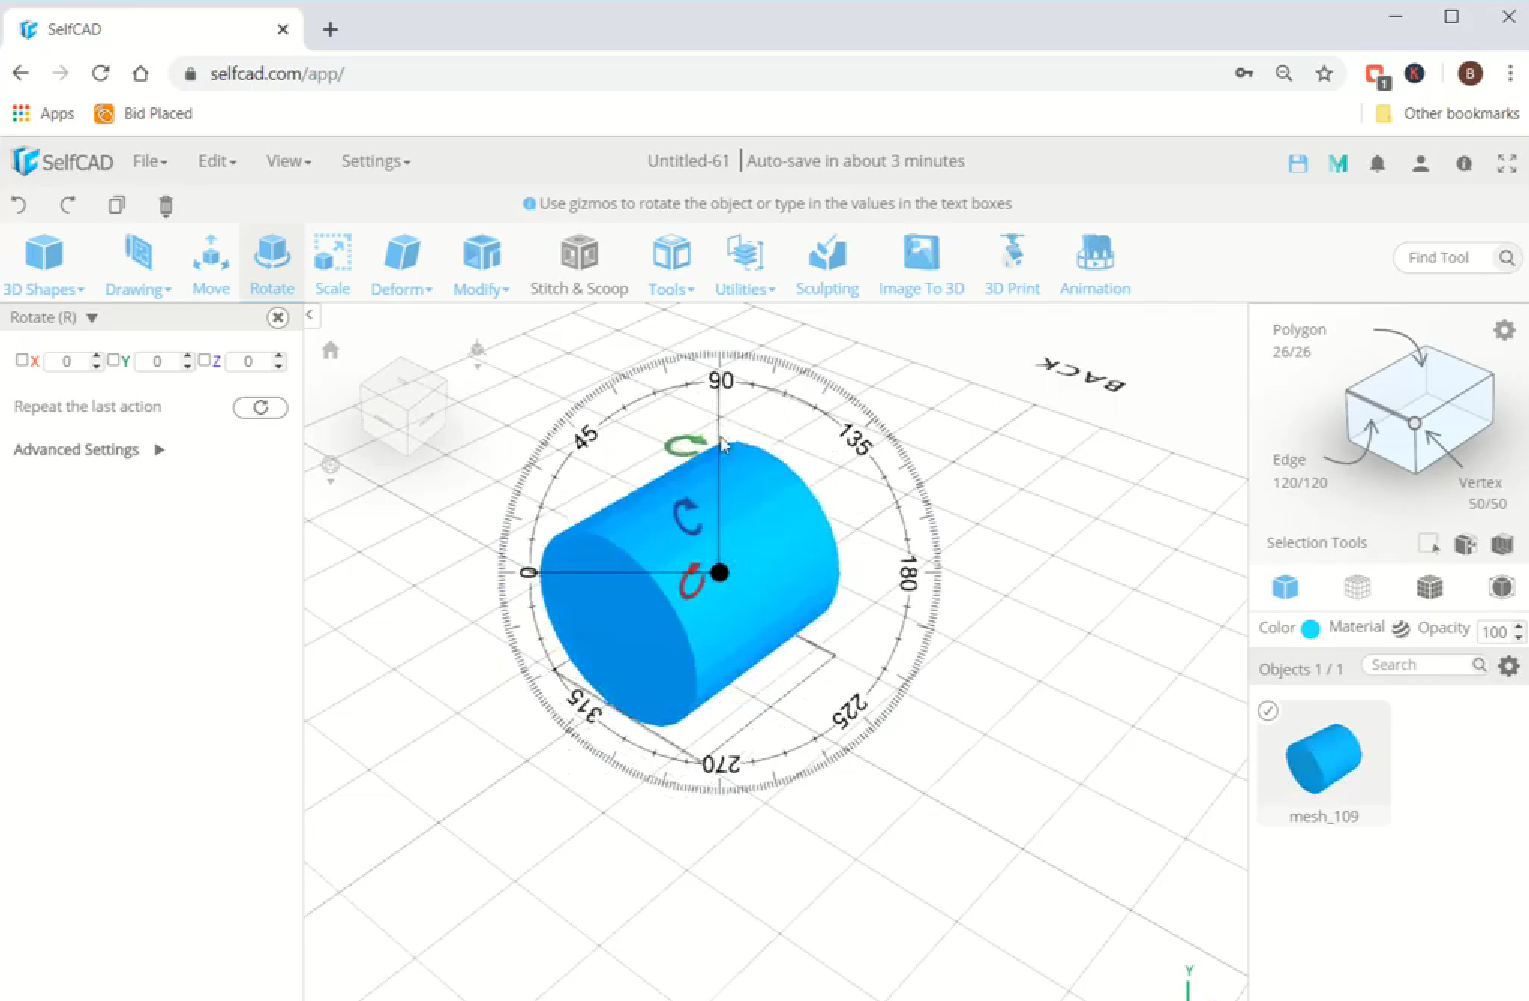Click the Delete trash icon

(x=166, y=206)
